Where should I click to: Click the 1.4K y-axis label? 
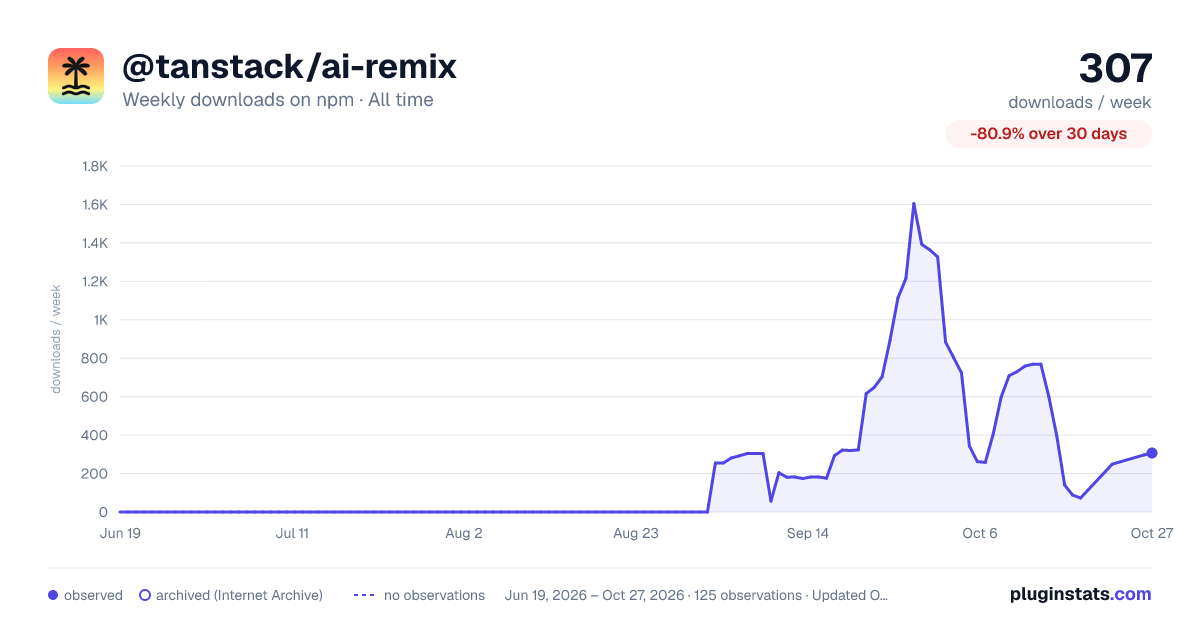[94, 243]
